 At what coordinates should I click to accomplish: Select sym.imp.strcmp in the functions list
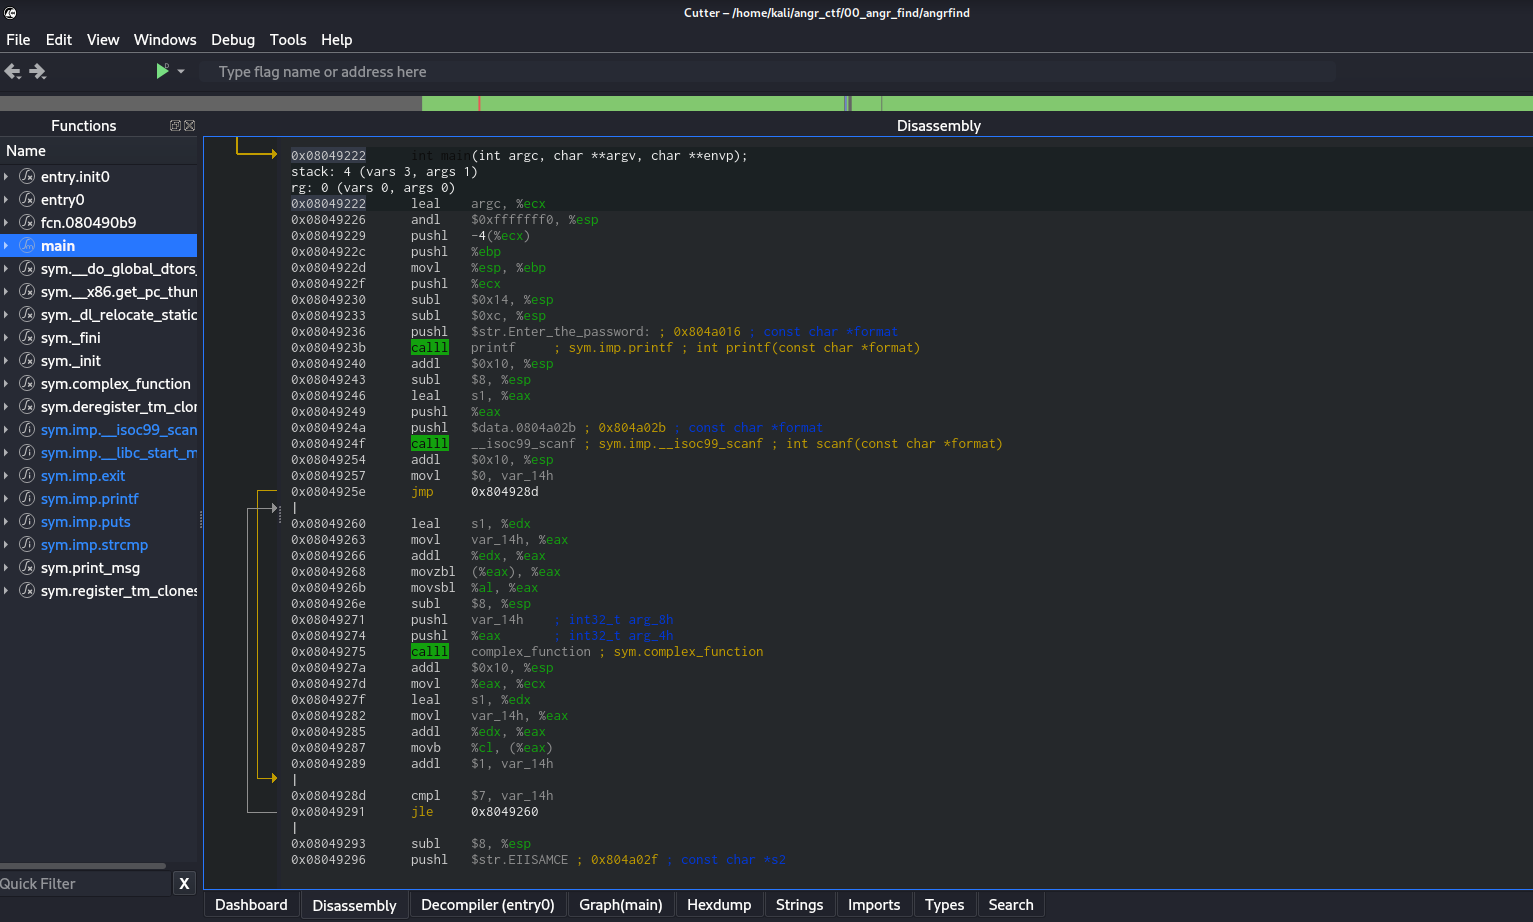point(94,545)
